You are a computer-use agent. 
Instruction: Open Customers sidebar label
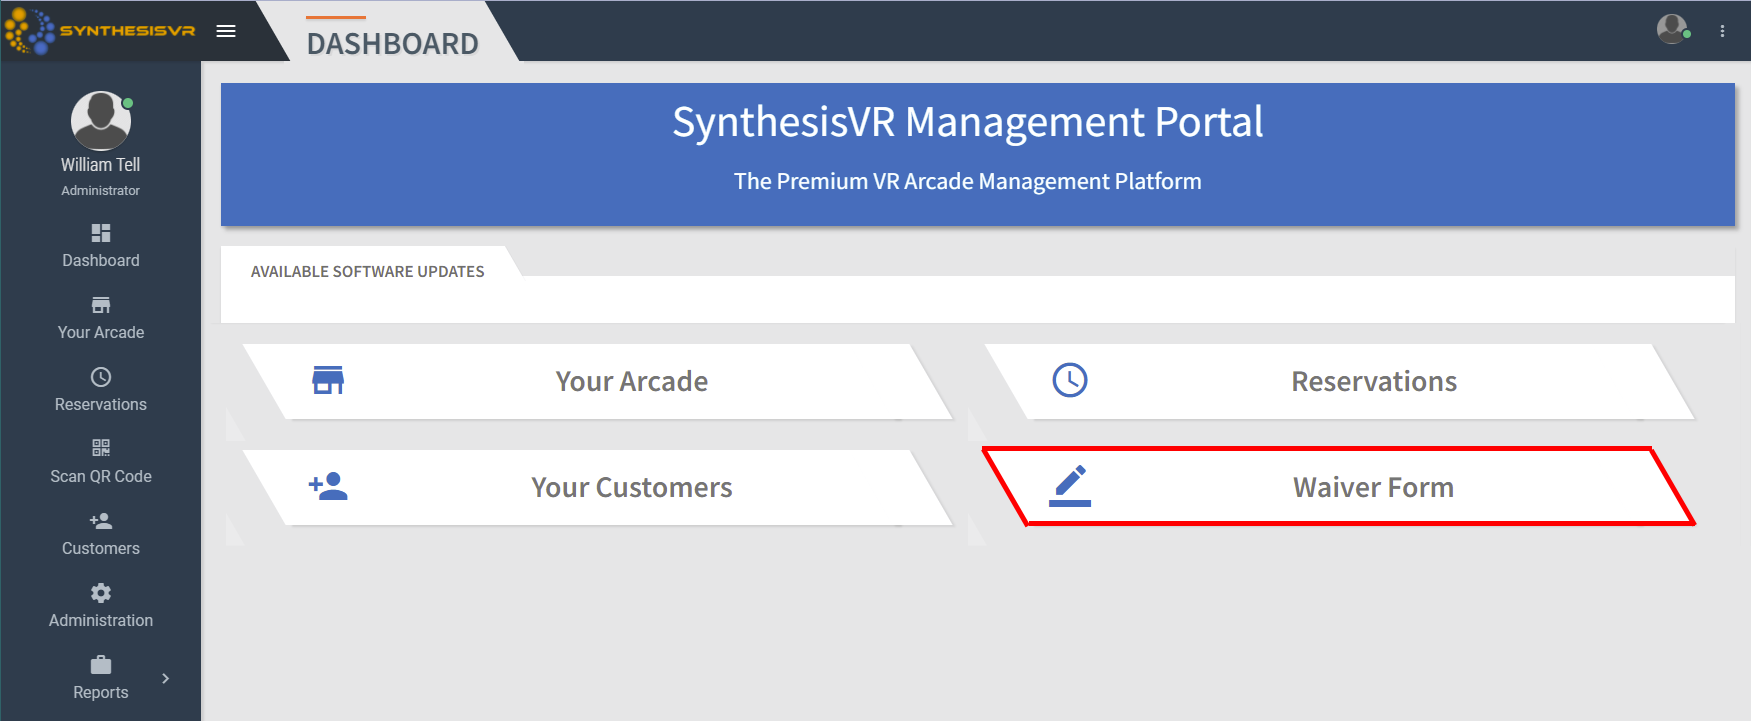pos(101,548)
